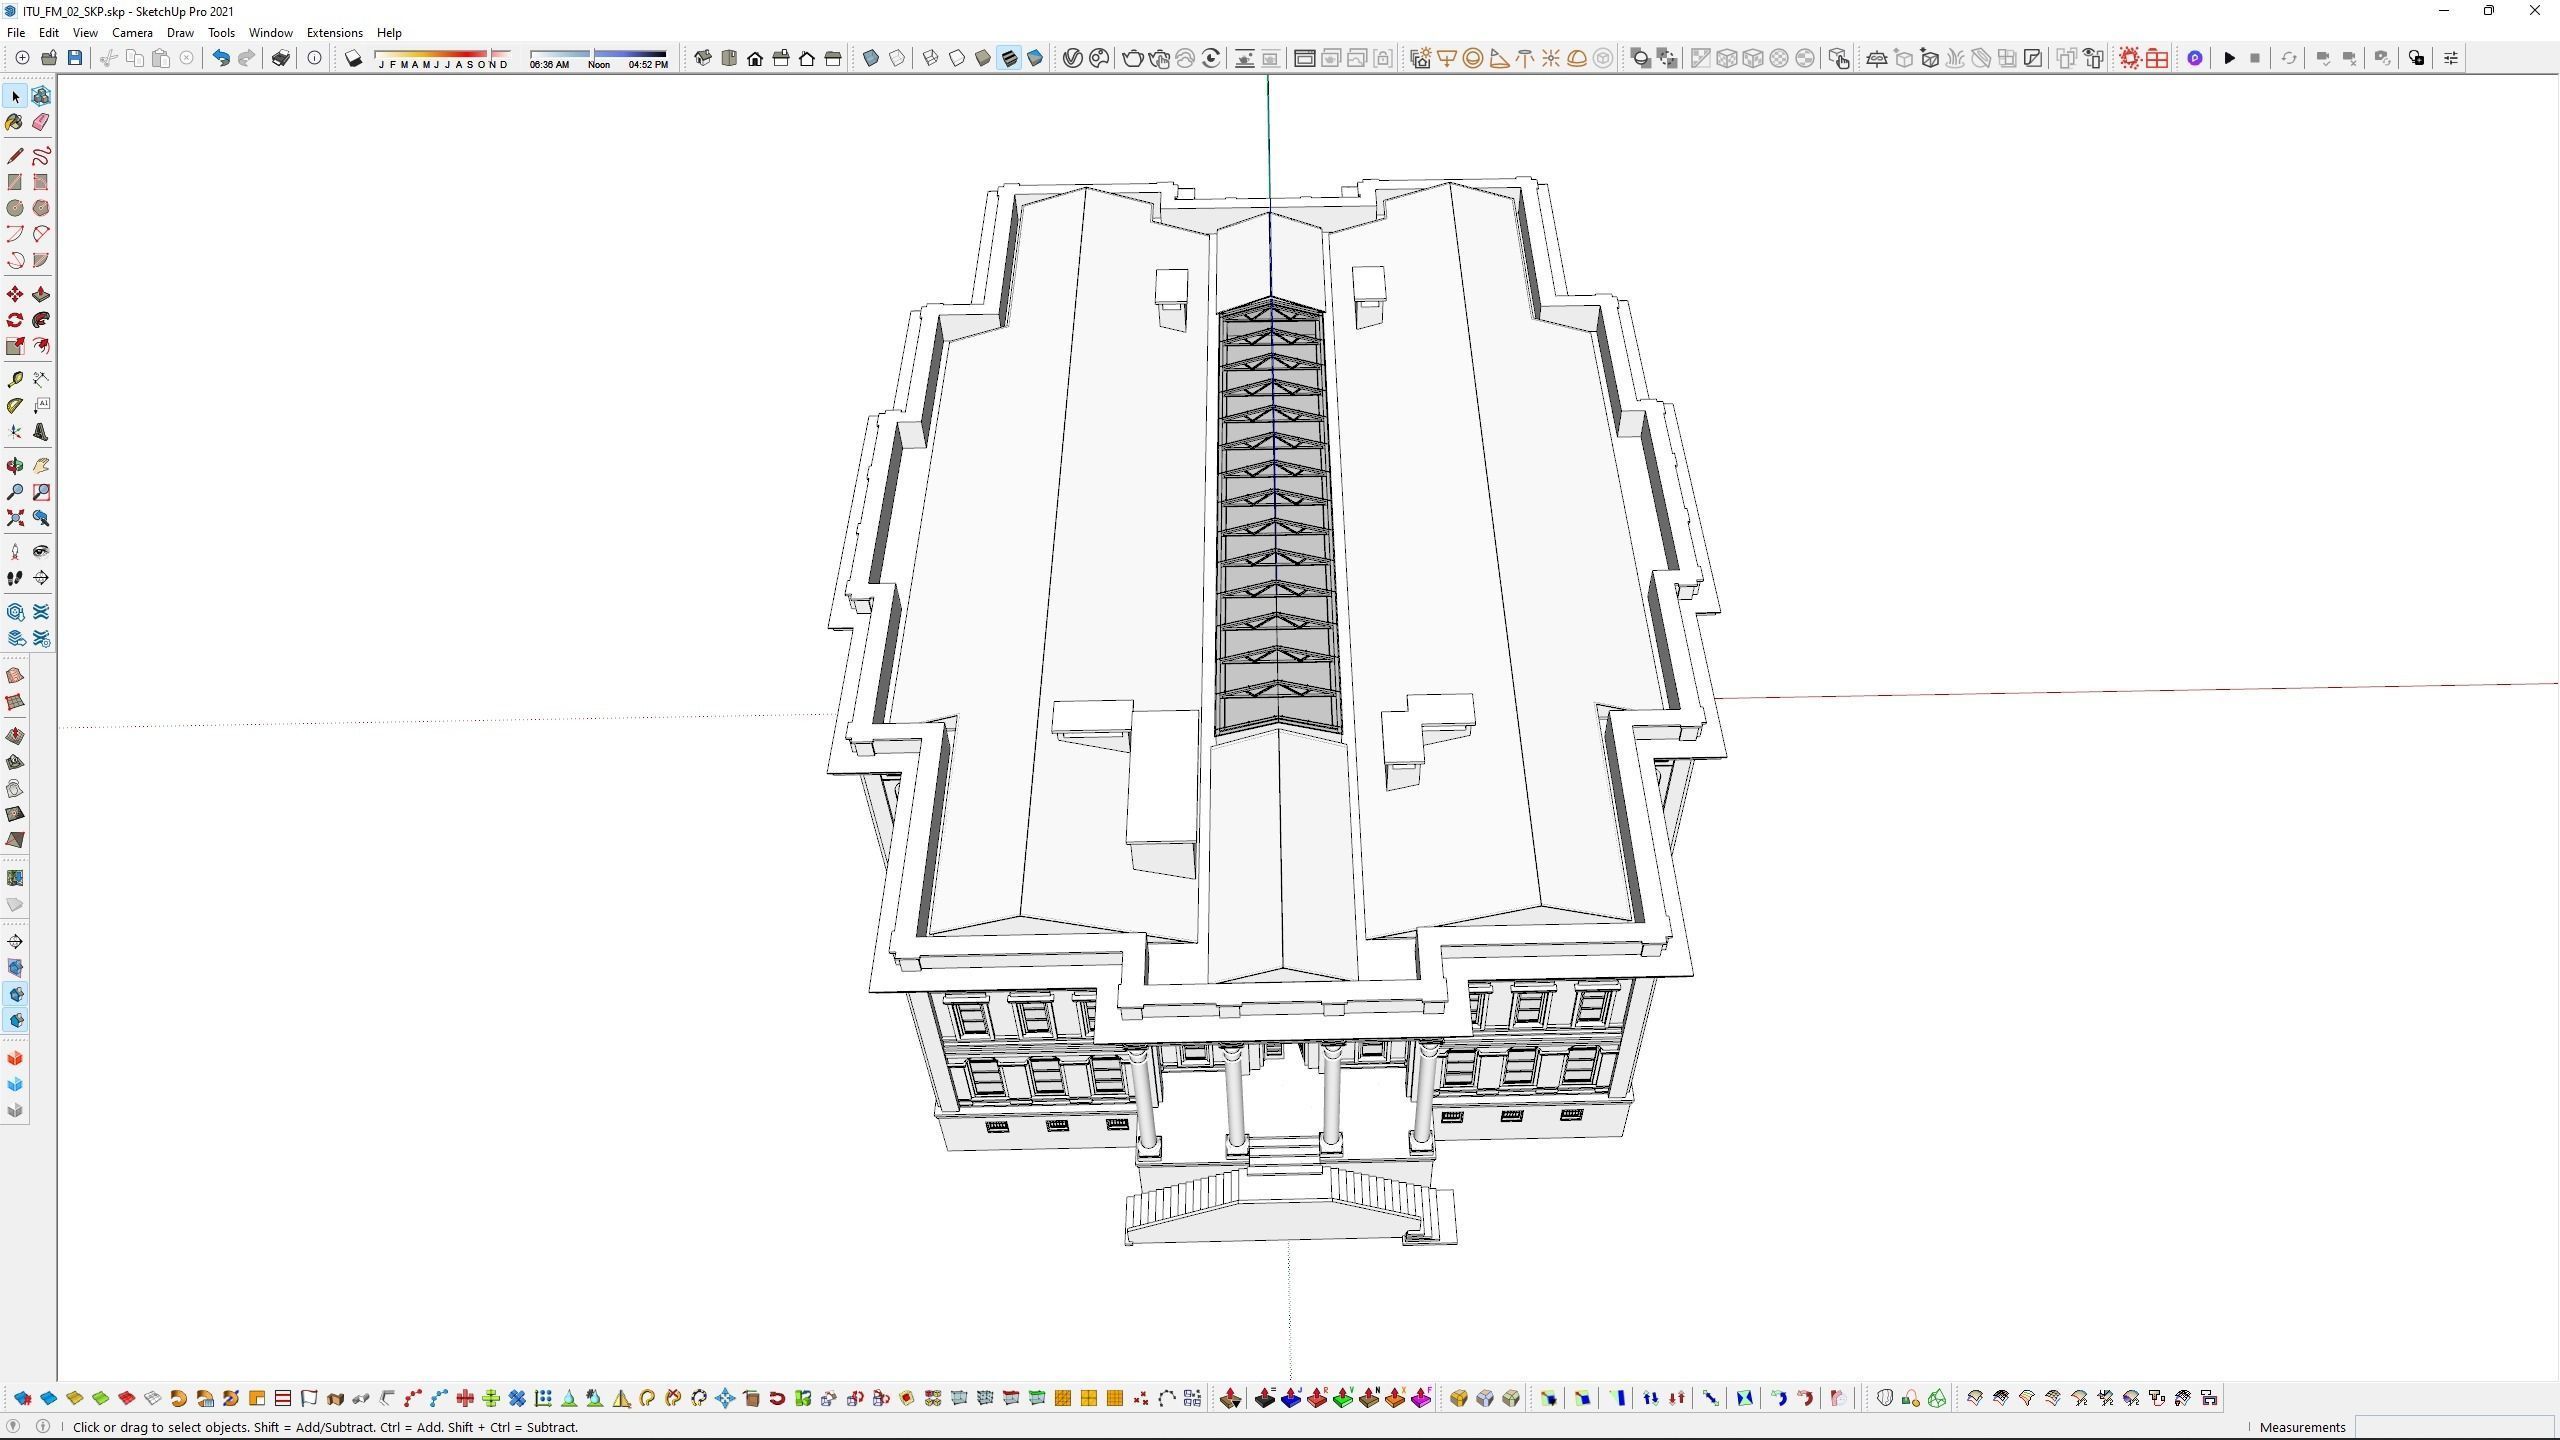
Task: Select the Freehand drawing tool
Action: point(41,156)
